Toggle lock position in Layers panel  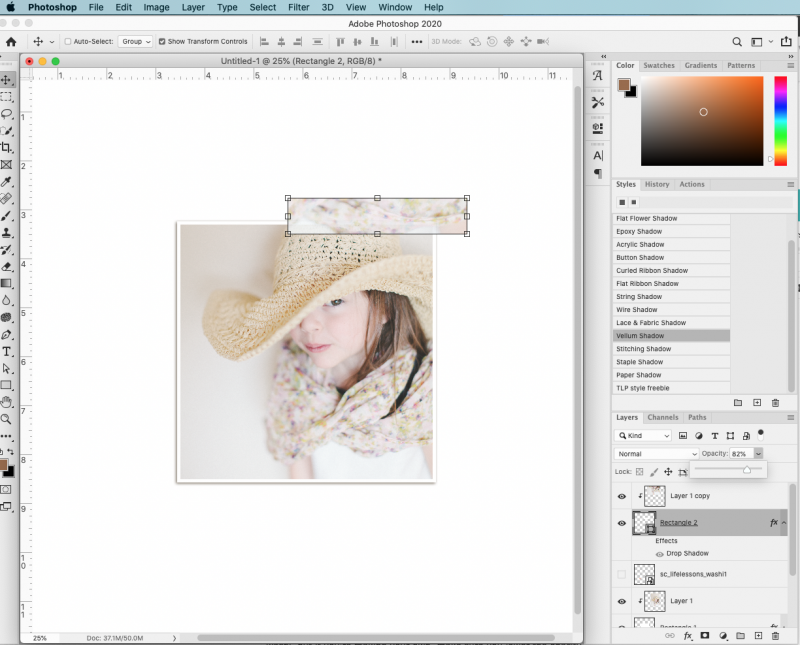pyautogui.click(x=668, y=472)
